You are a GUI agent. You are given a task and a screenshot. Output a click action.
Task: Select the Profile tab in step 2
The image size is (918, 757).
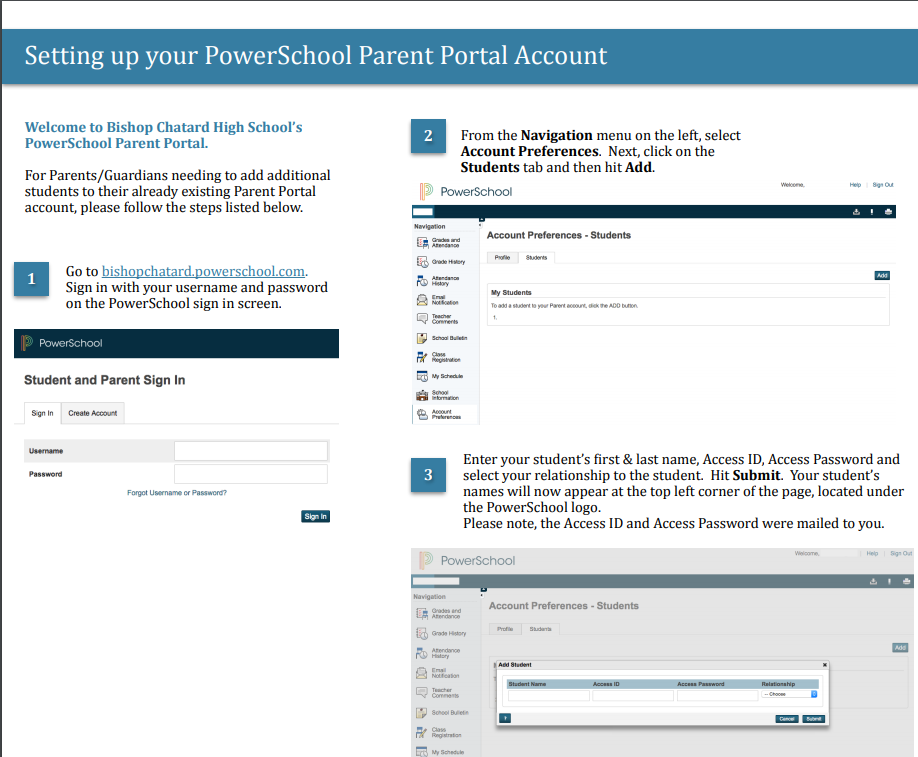coord(502,258)
